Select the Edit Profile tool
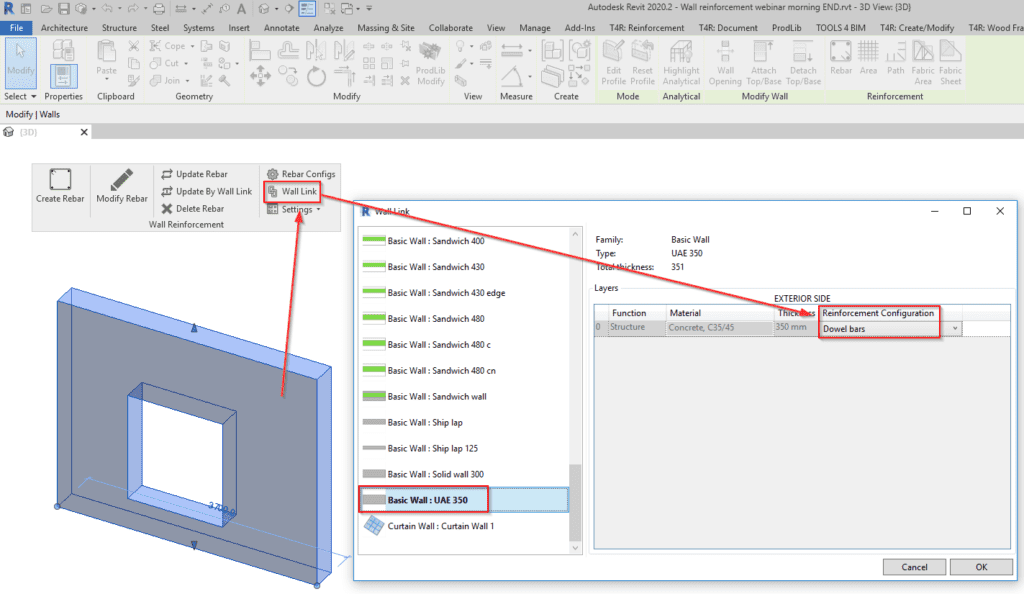Image resolution: width=1024 pixels, height=594 pixels. (614, 63)
